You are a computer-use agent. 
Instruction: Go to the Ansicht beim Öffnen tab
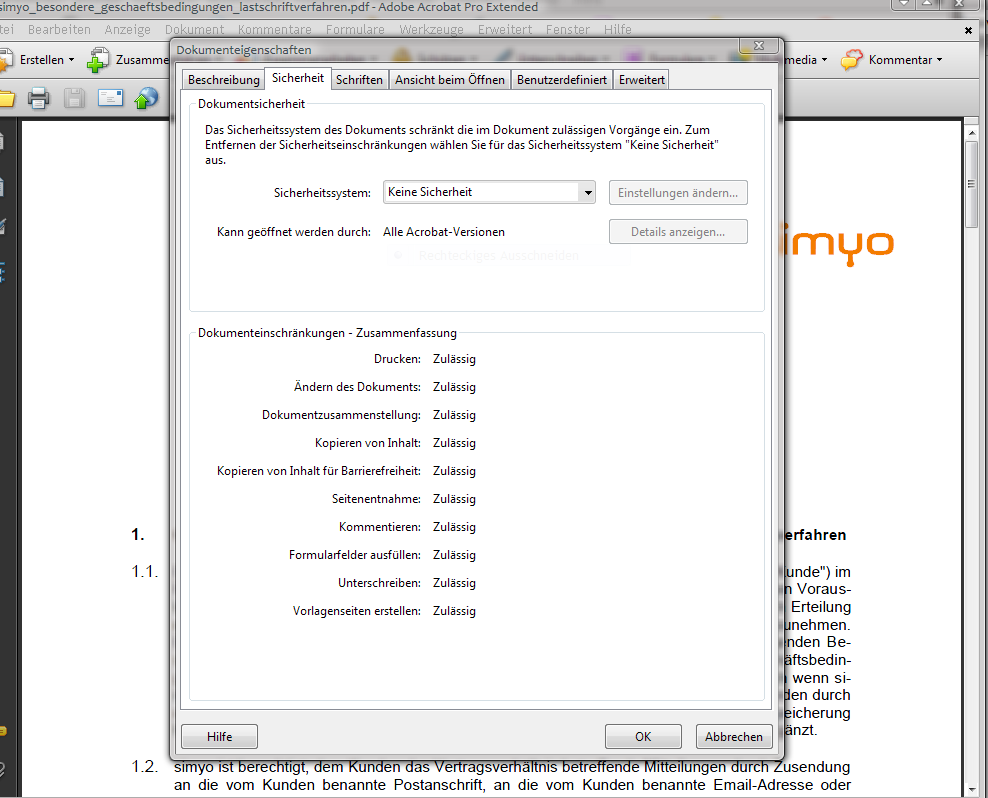[x=450, y=80]
